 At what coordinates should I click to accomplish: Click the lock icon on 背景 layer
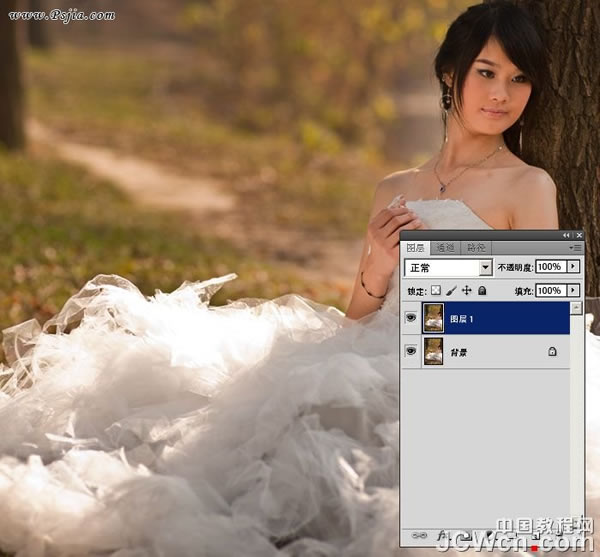[552, 351]
